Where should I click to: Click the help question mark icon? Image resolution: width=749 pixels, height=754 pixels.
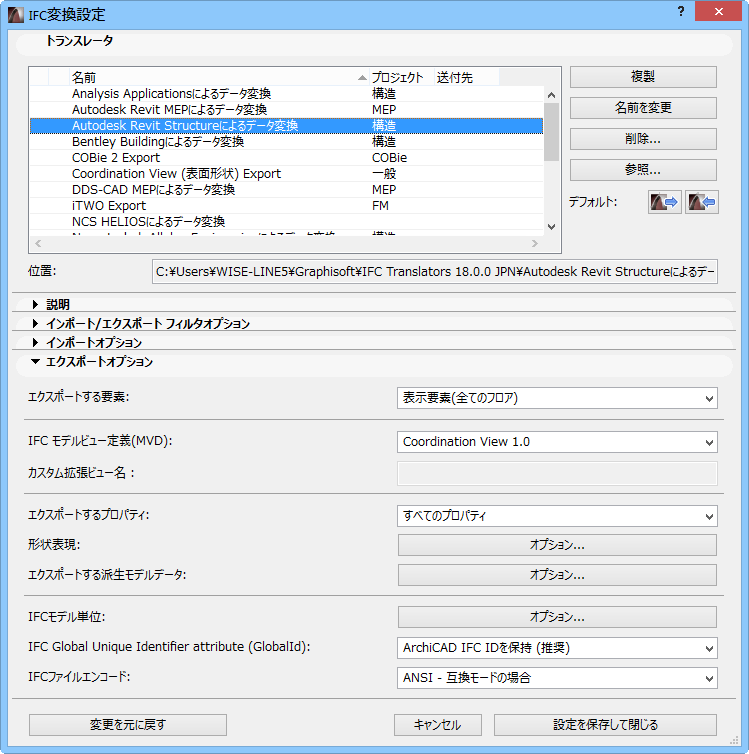(x=681, y=12)
